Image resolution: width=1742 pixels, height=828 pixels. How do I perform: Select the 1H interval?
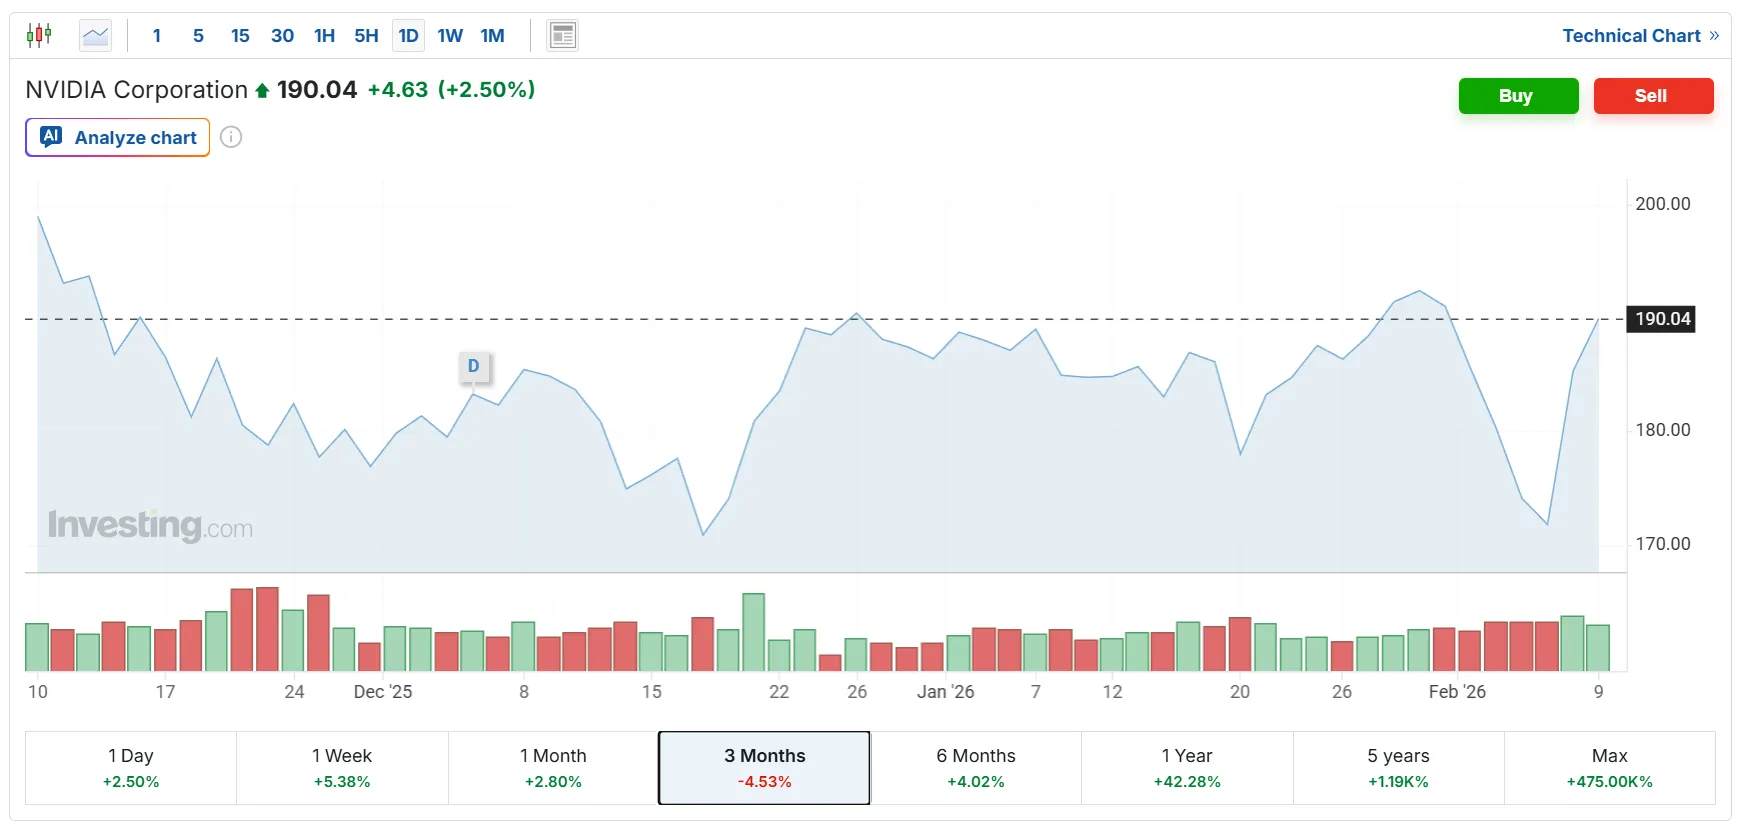pos(324,36)
